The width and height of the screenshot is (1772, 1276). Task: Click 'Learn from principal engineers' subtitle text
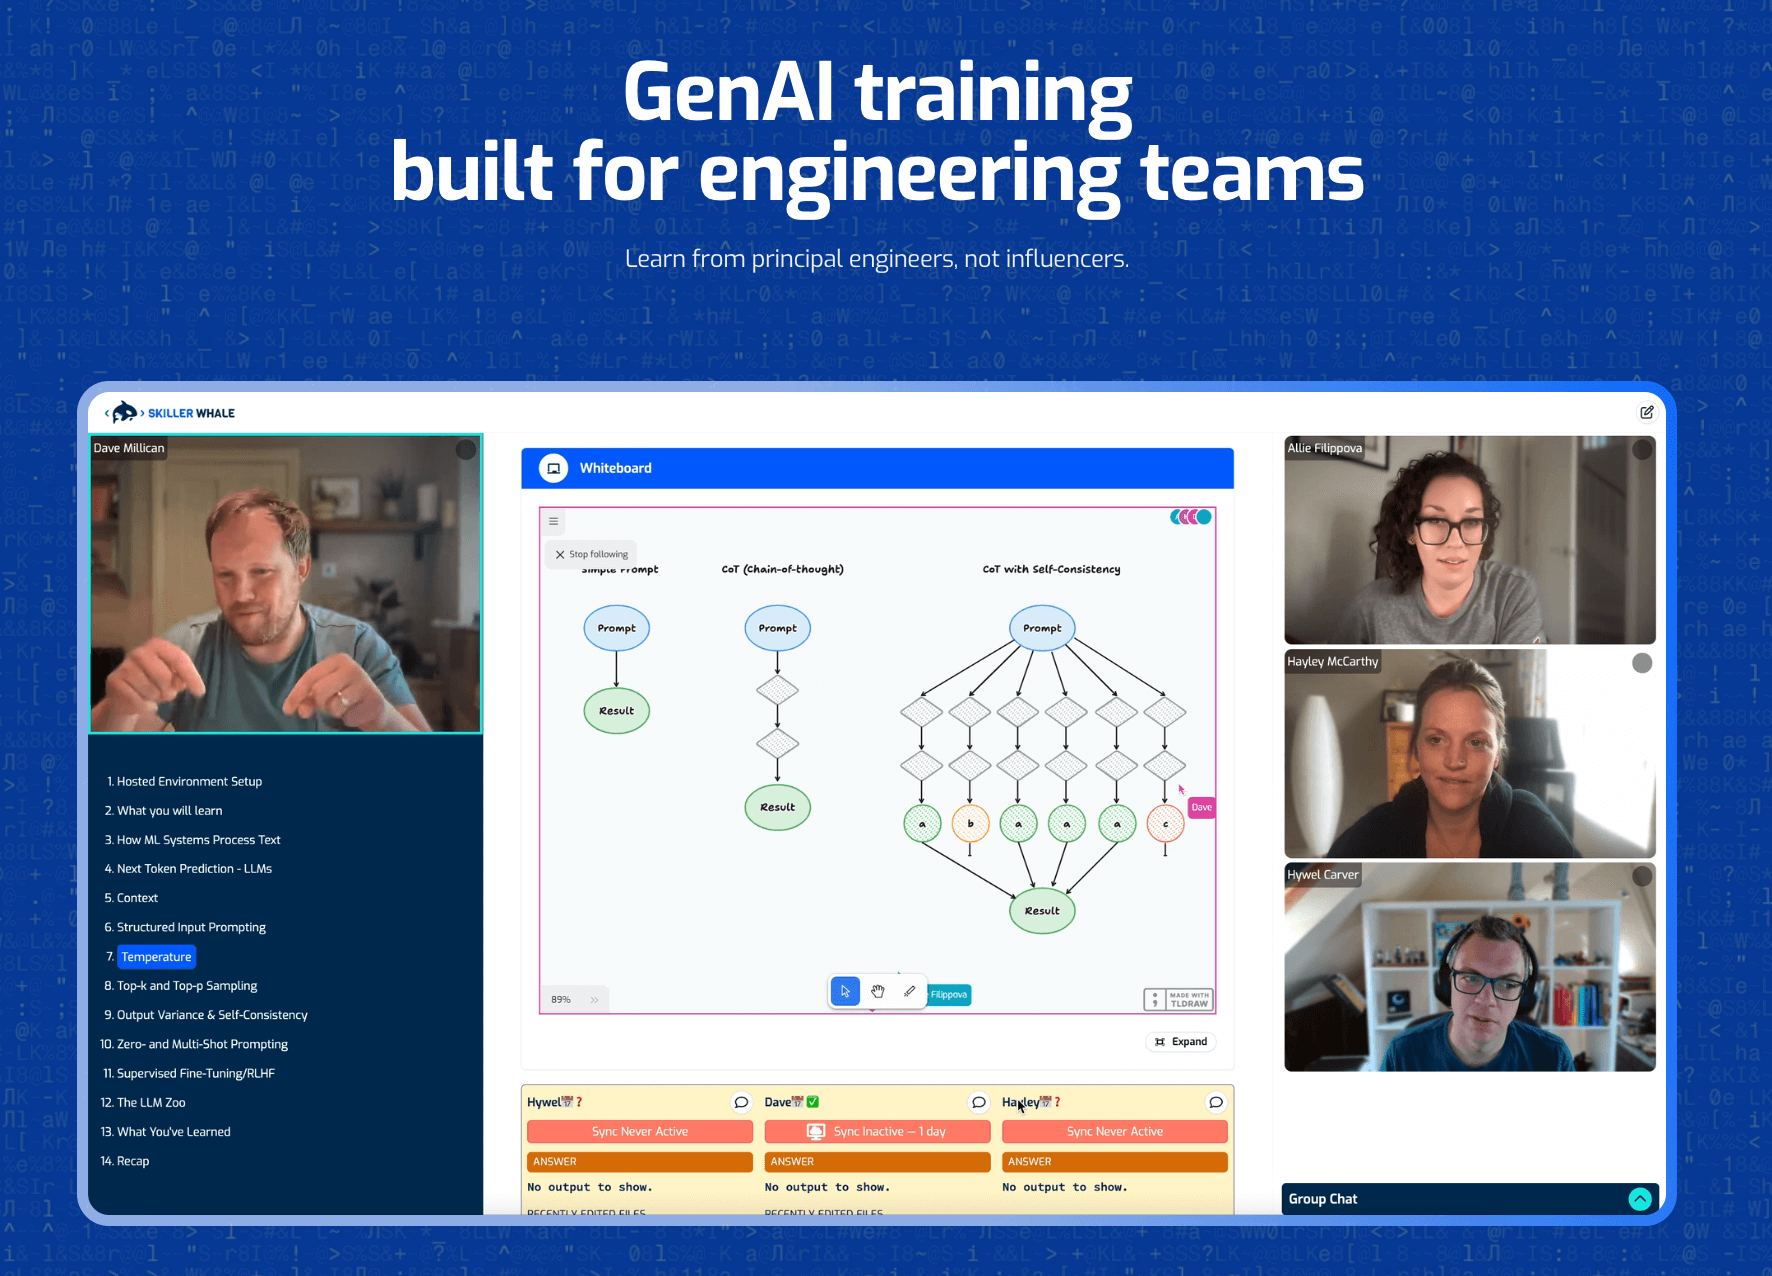pos(877,259)
